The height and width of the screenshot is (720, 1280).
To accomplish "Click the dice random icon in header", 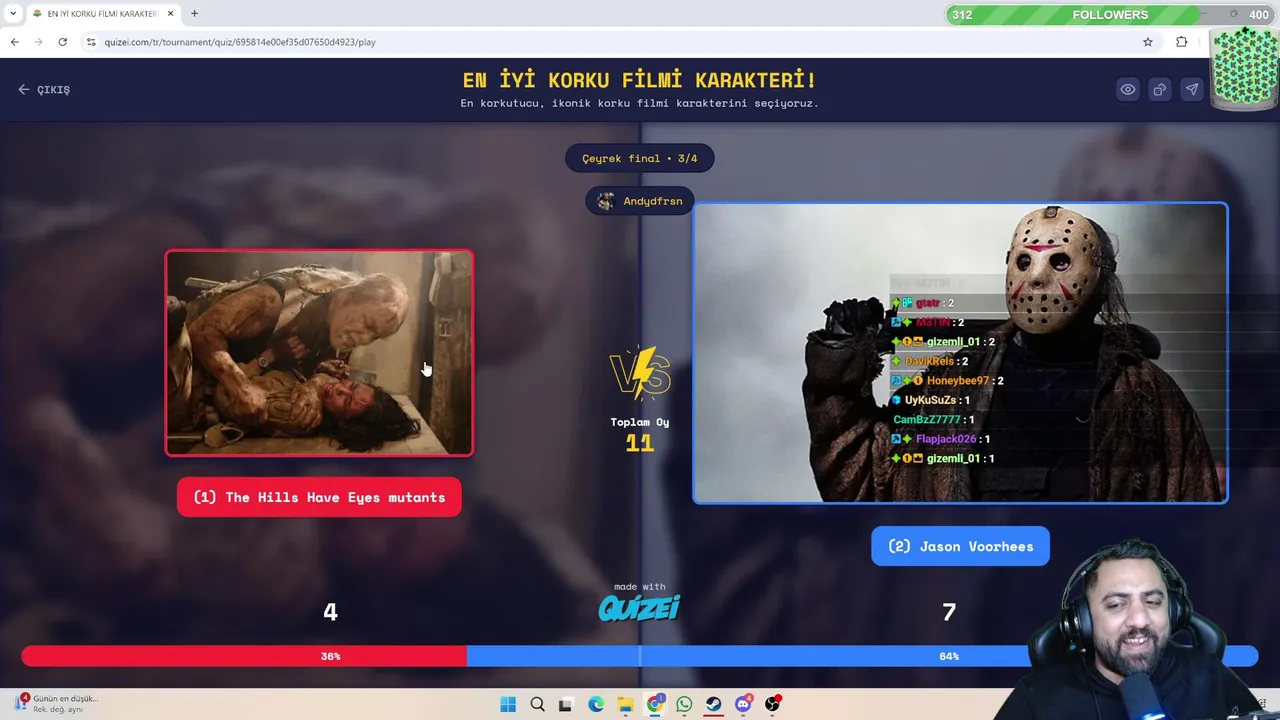I will point(1160,89).
